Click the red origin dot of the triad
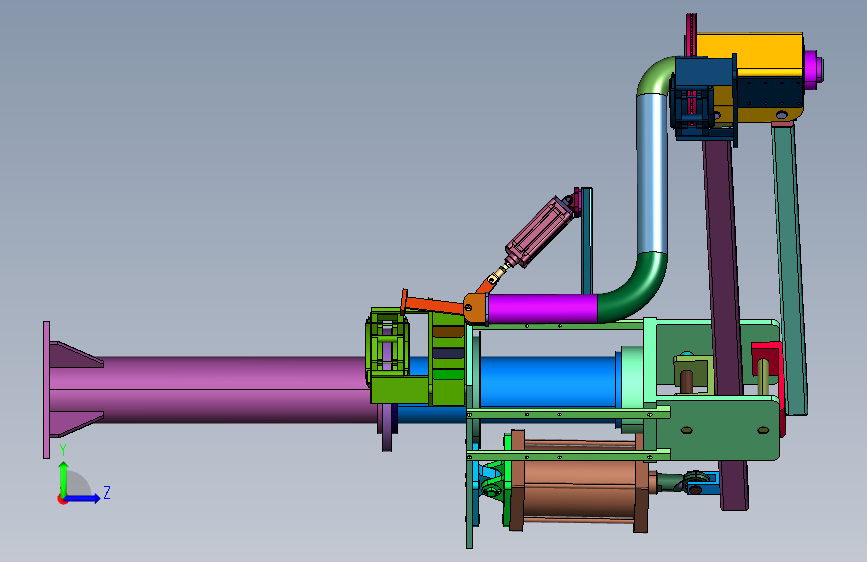The image size is (867, 562). 62,499
